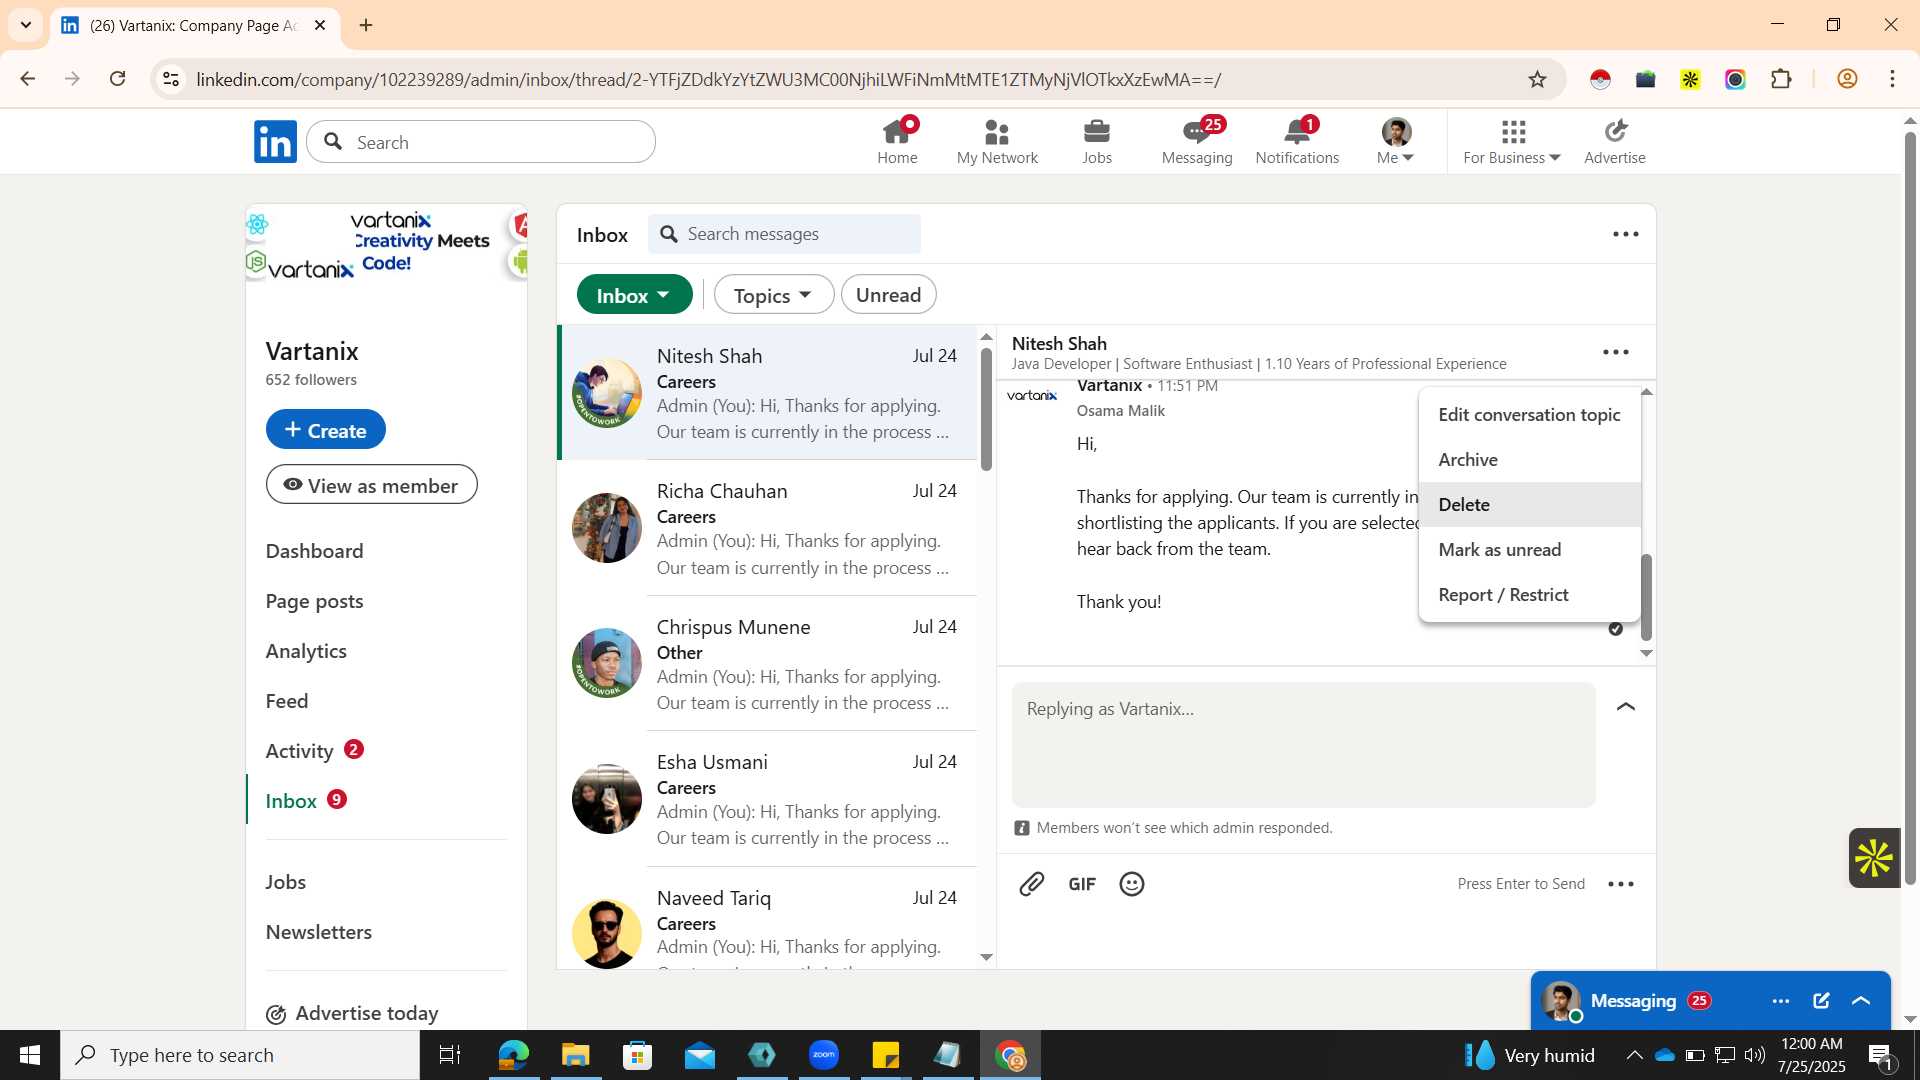The width and height of the screenshot is (1920, 1080).
Task: Bookmark this page with the star icon
Action: tap(1537, 79)
